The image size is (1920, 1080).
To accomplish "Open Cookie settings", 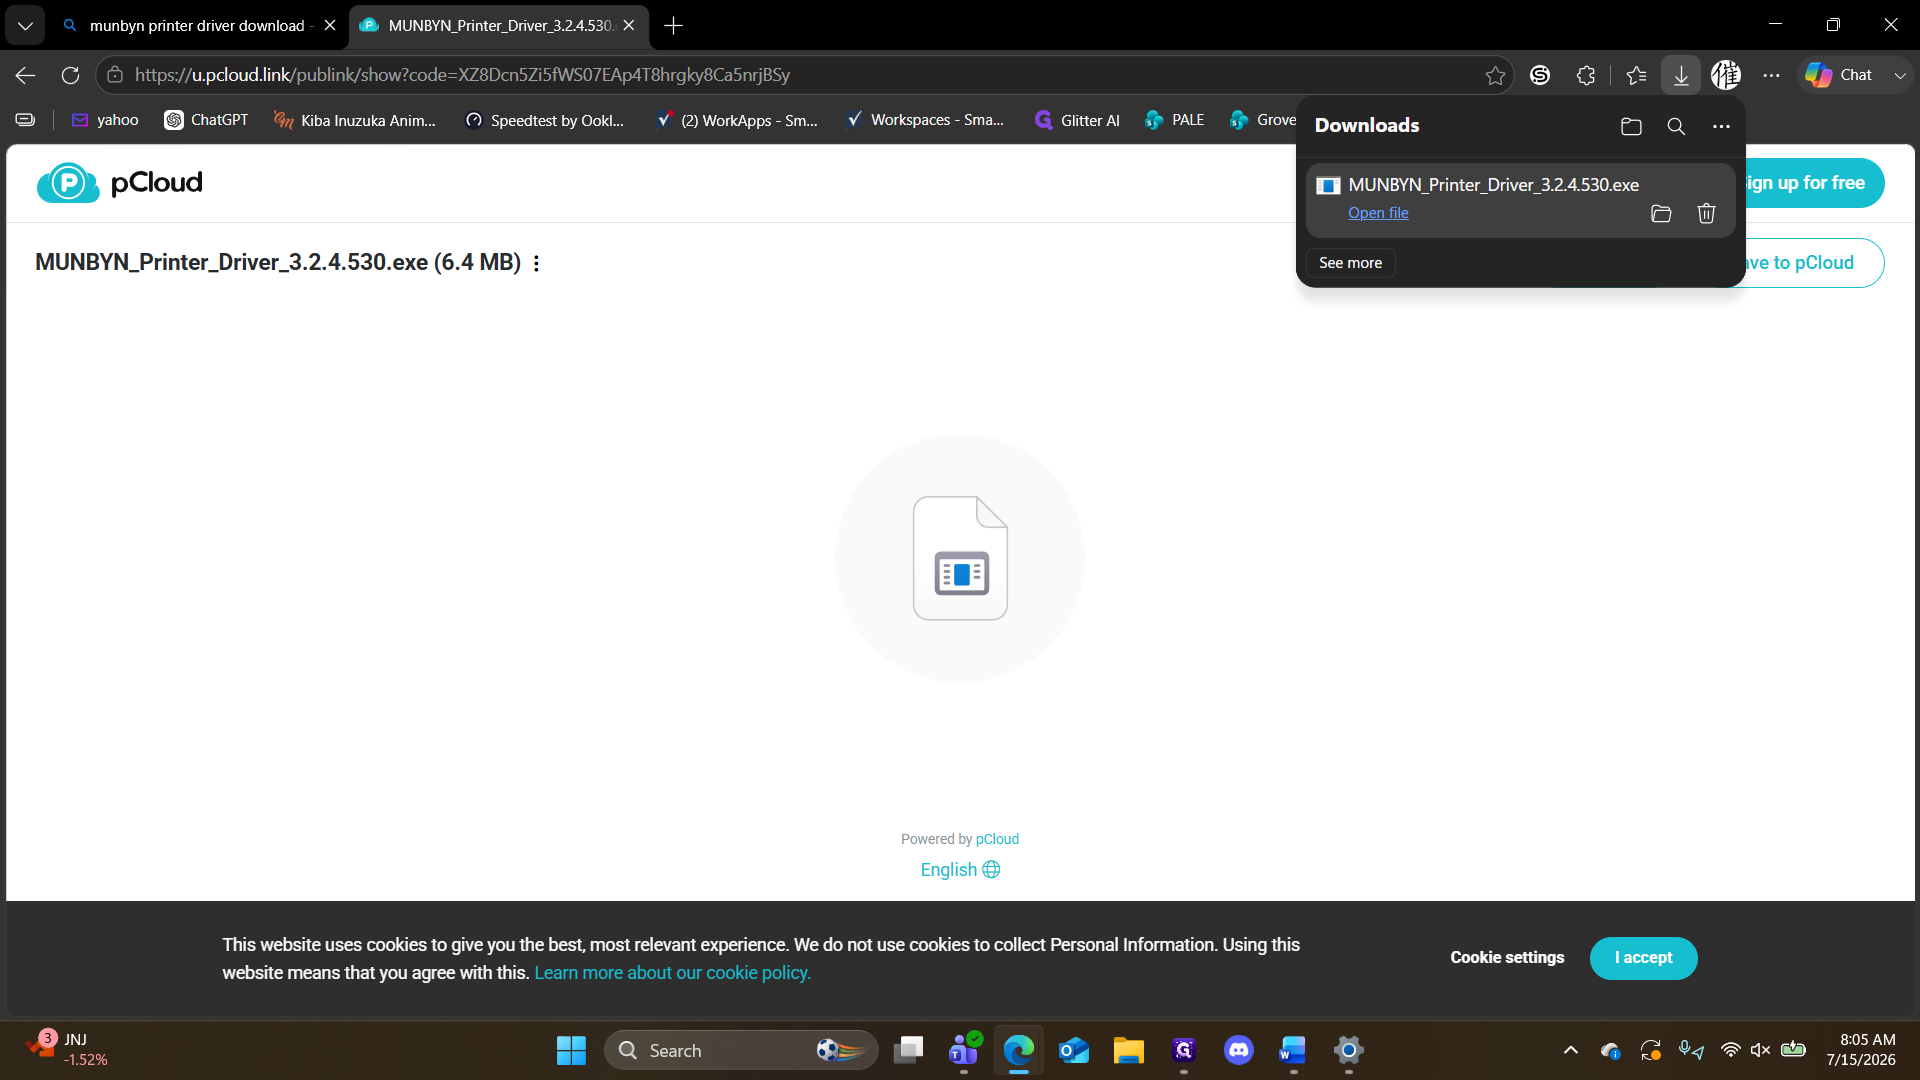I will (x=1507, y=958).
